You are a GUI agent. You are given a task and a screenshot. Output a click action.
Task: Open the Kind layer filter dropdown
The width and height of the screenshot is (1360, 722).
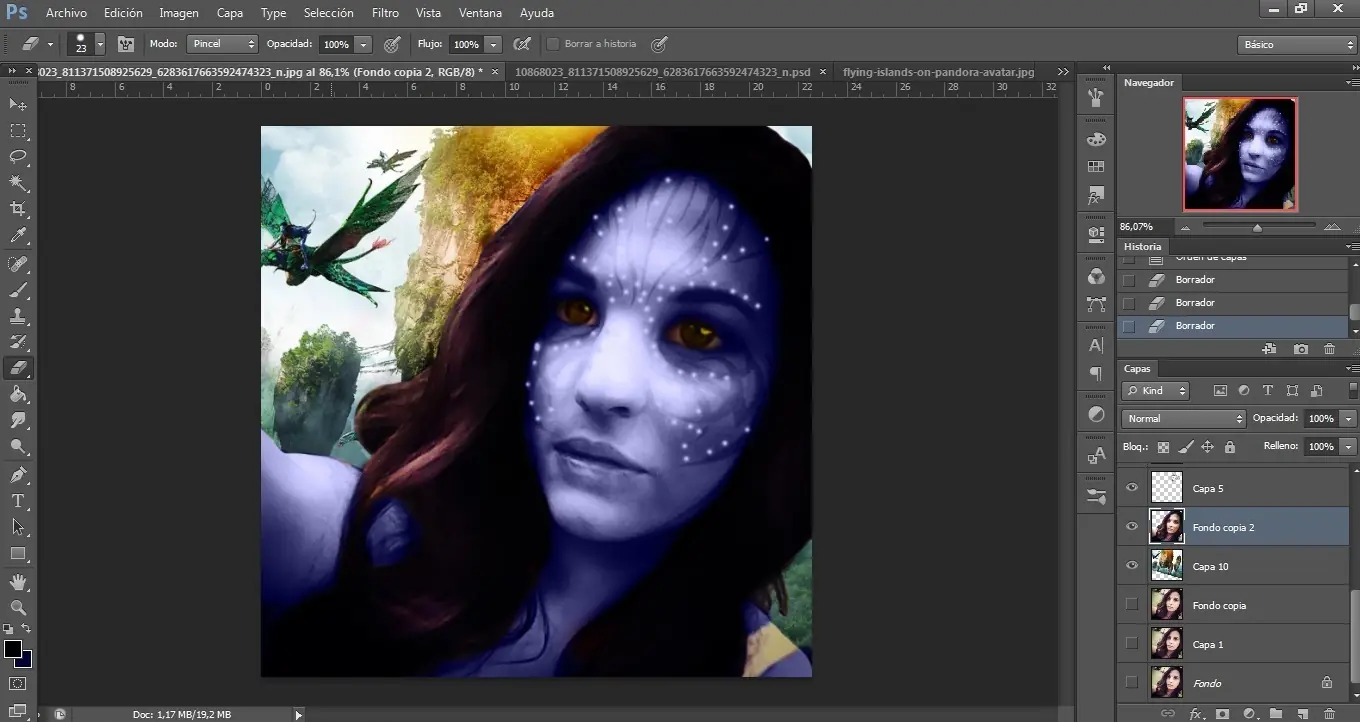point(1155,391)
